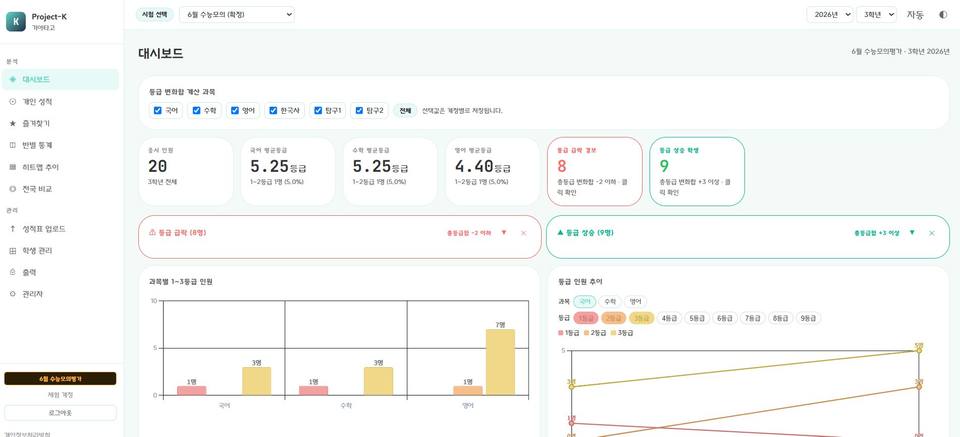This screenshot has width=960, height=437.
Task: Expand the 등급 상승 (9명) panel arrow
Action: click(912, 233)
